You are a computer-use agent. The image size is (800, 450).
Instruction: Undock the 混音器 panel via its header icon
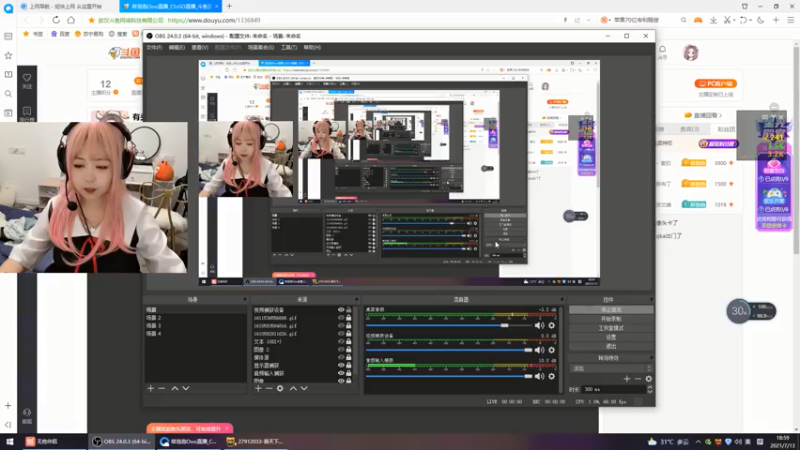[562, 299]
